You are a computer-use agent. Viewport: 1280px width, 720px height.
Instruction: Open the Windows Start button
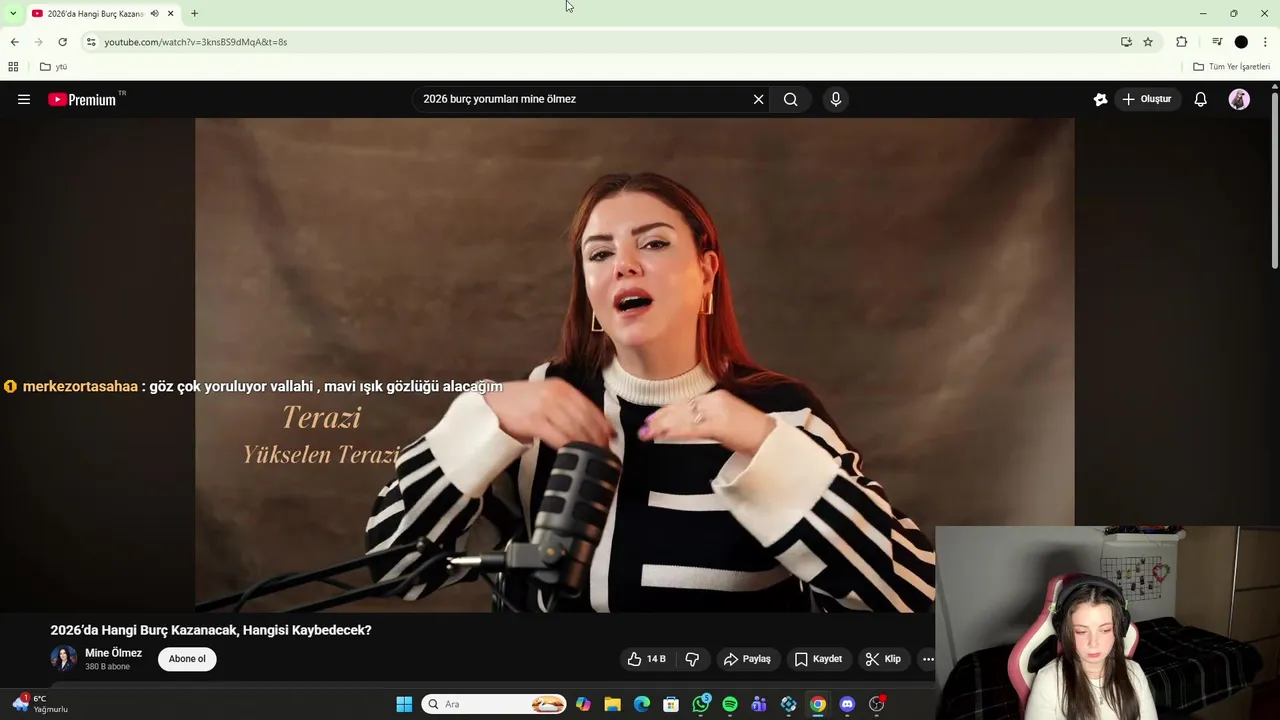pyautogui.click(x=404, y=704)
